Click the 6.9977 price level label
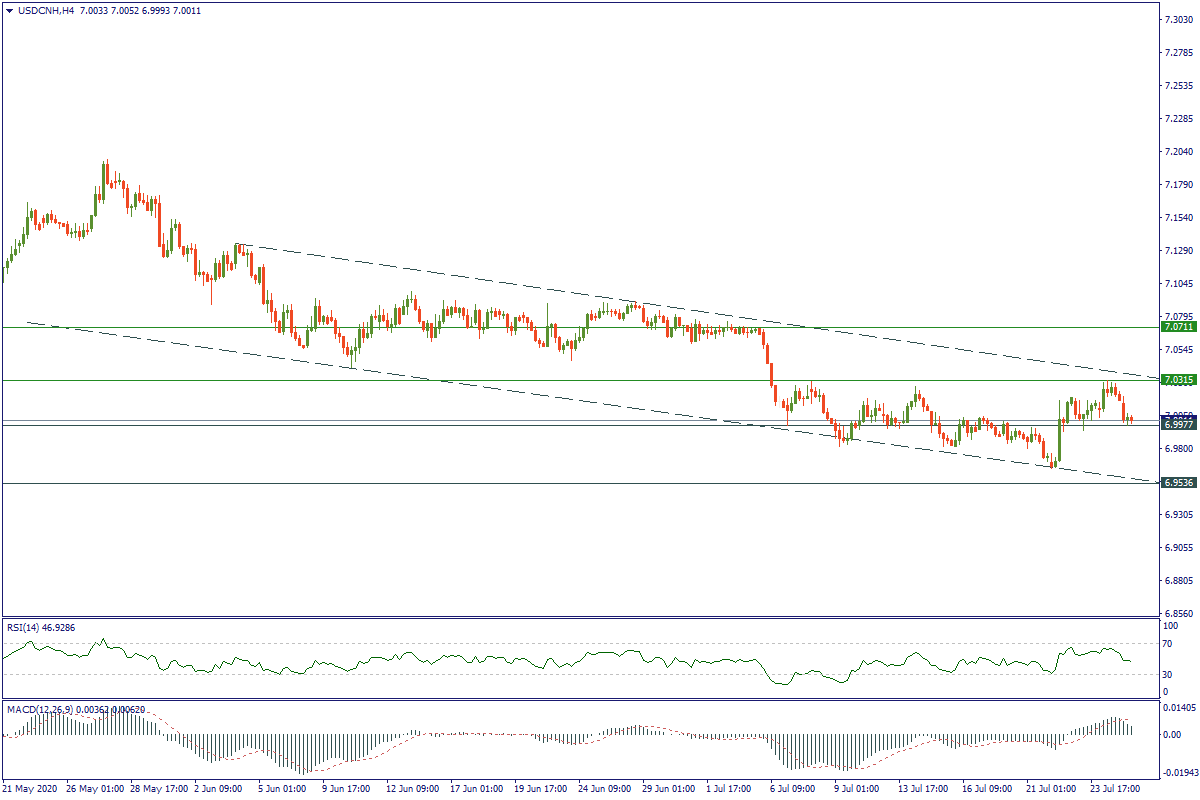This screenshot has width=1200, height=800. [x=1177, y=425]
